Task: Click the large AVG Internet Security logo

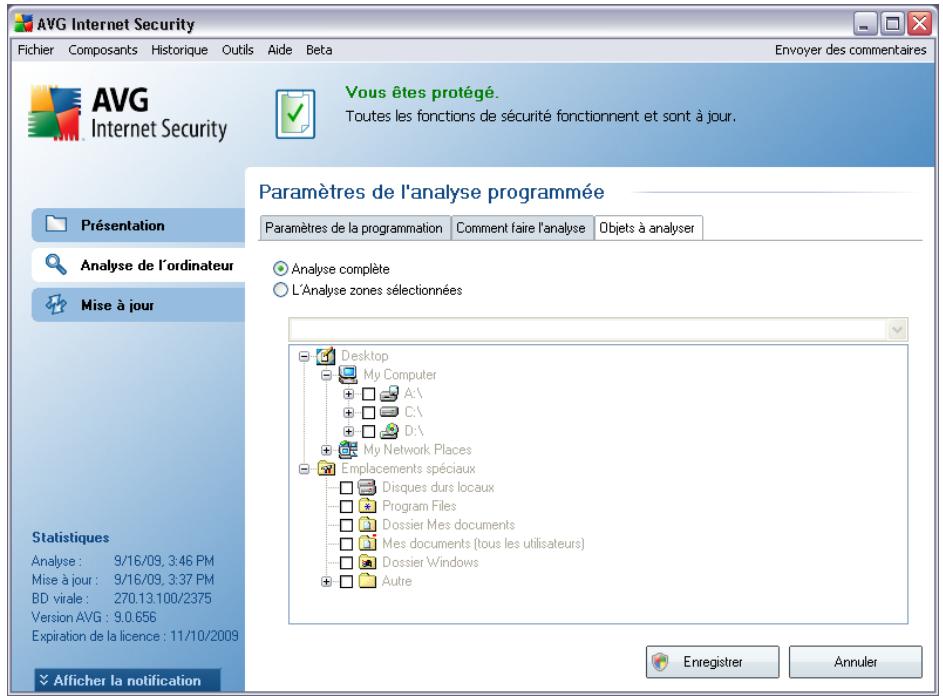Action: point(127,114)
